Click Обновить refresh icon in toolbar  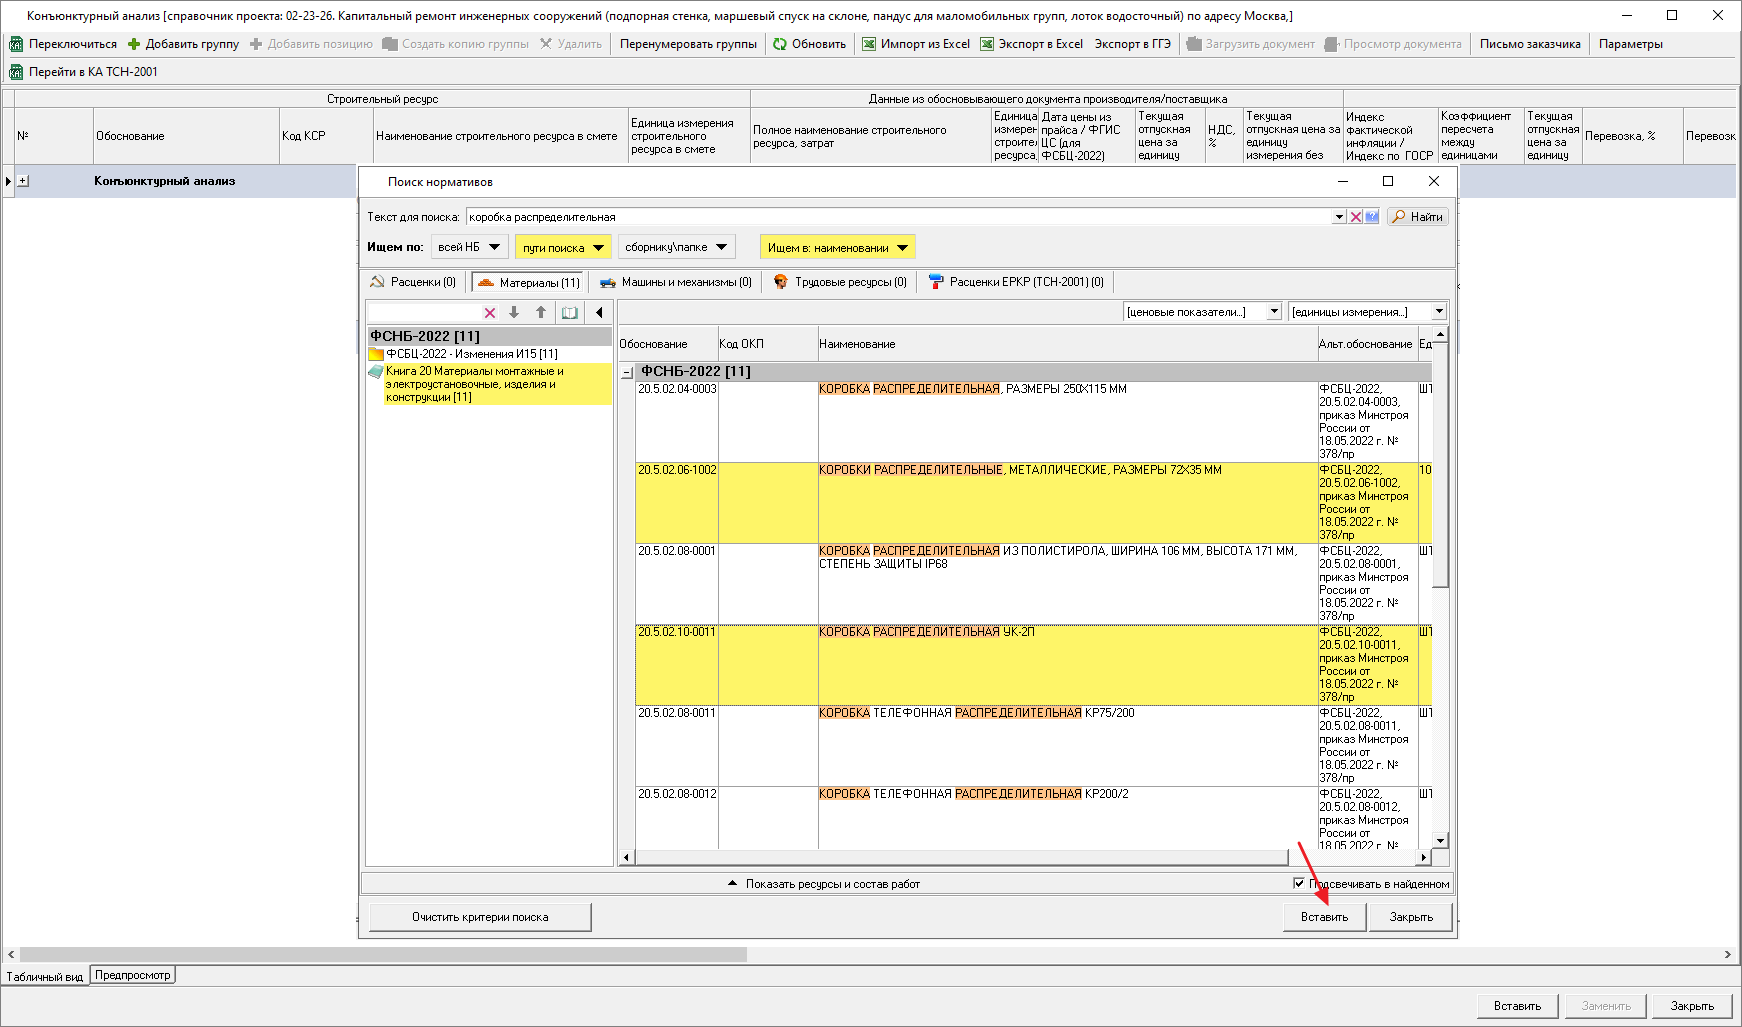(x=780, y=44)
